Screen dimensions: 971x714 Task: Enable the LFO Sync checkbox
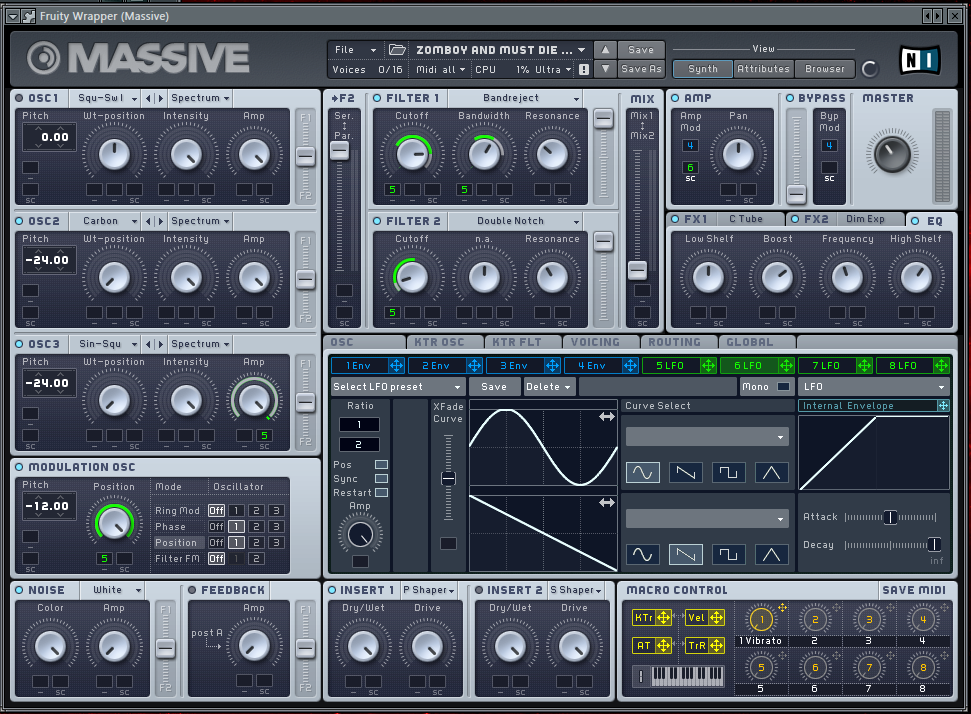(381, 479)
